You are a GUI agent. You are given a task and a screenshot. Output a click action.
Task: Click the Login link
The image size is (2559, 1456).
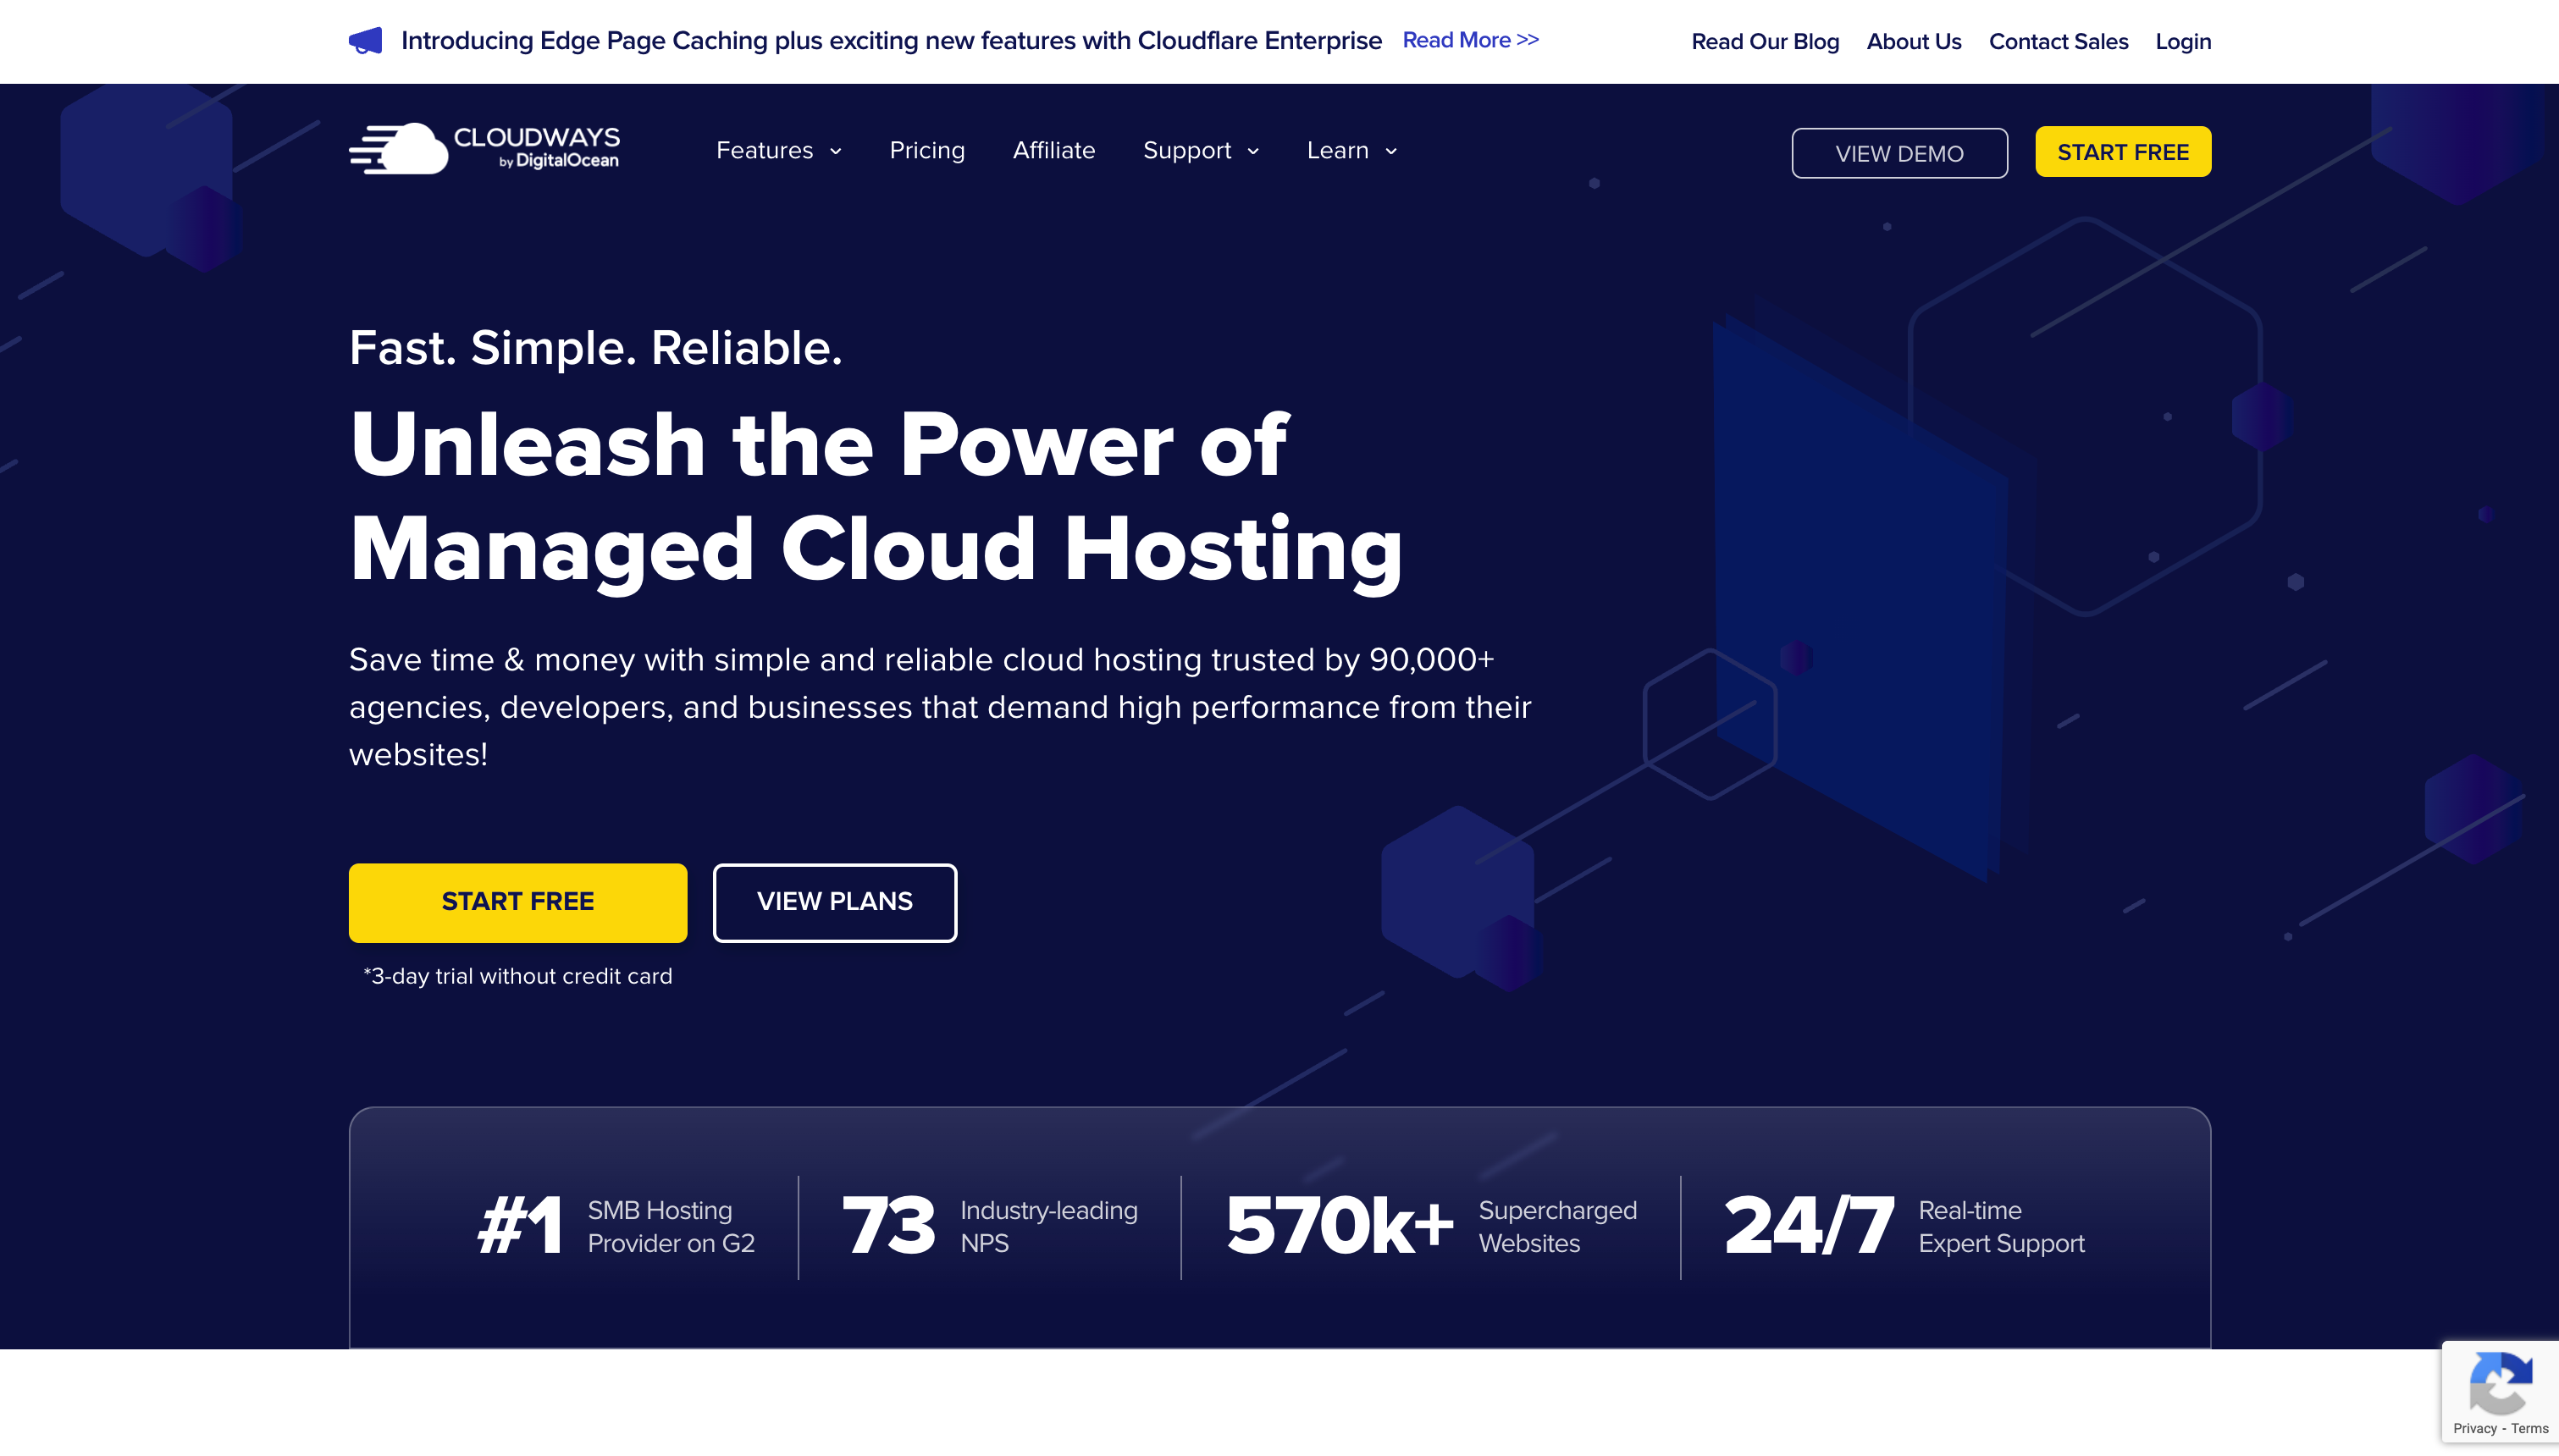click(x=2183, y=41)
